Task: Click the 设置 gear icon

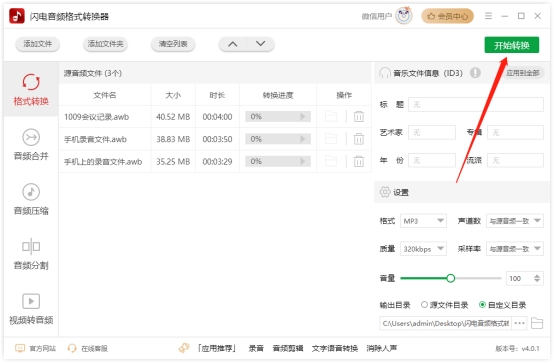Action: coord(385,192)
